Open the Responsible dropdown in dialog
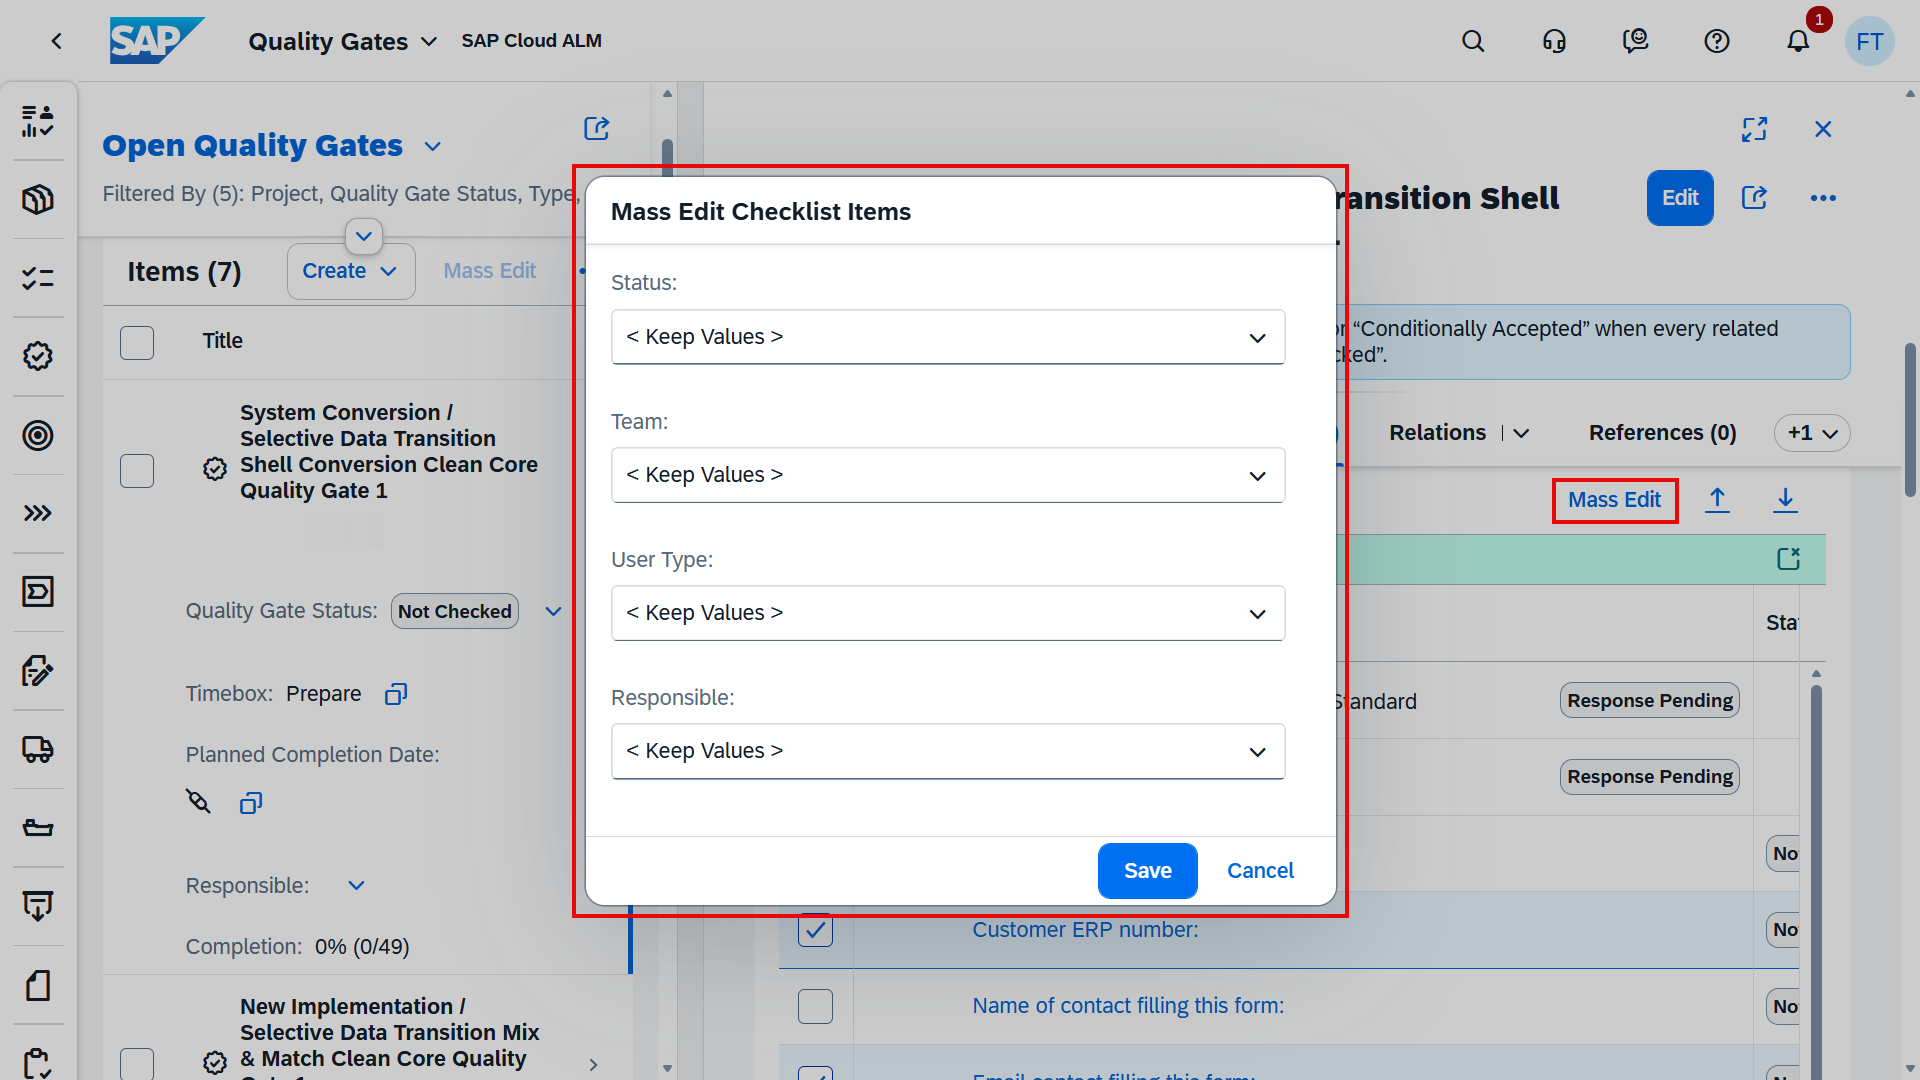Viewport: 1920px width, 1080px height. (947, 751)
